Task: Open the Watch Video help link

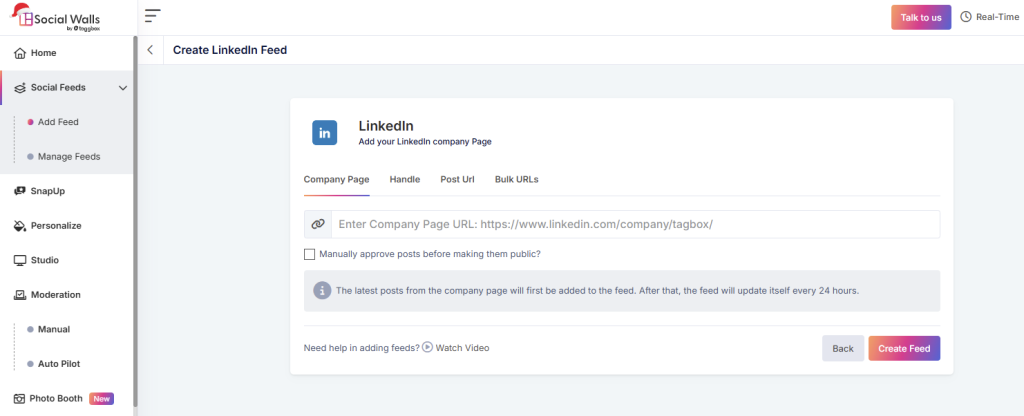Action: point(456,348)
